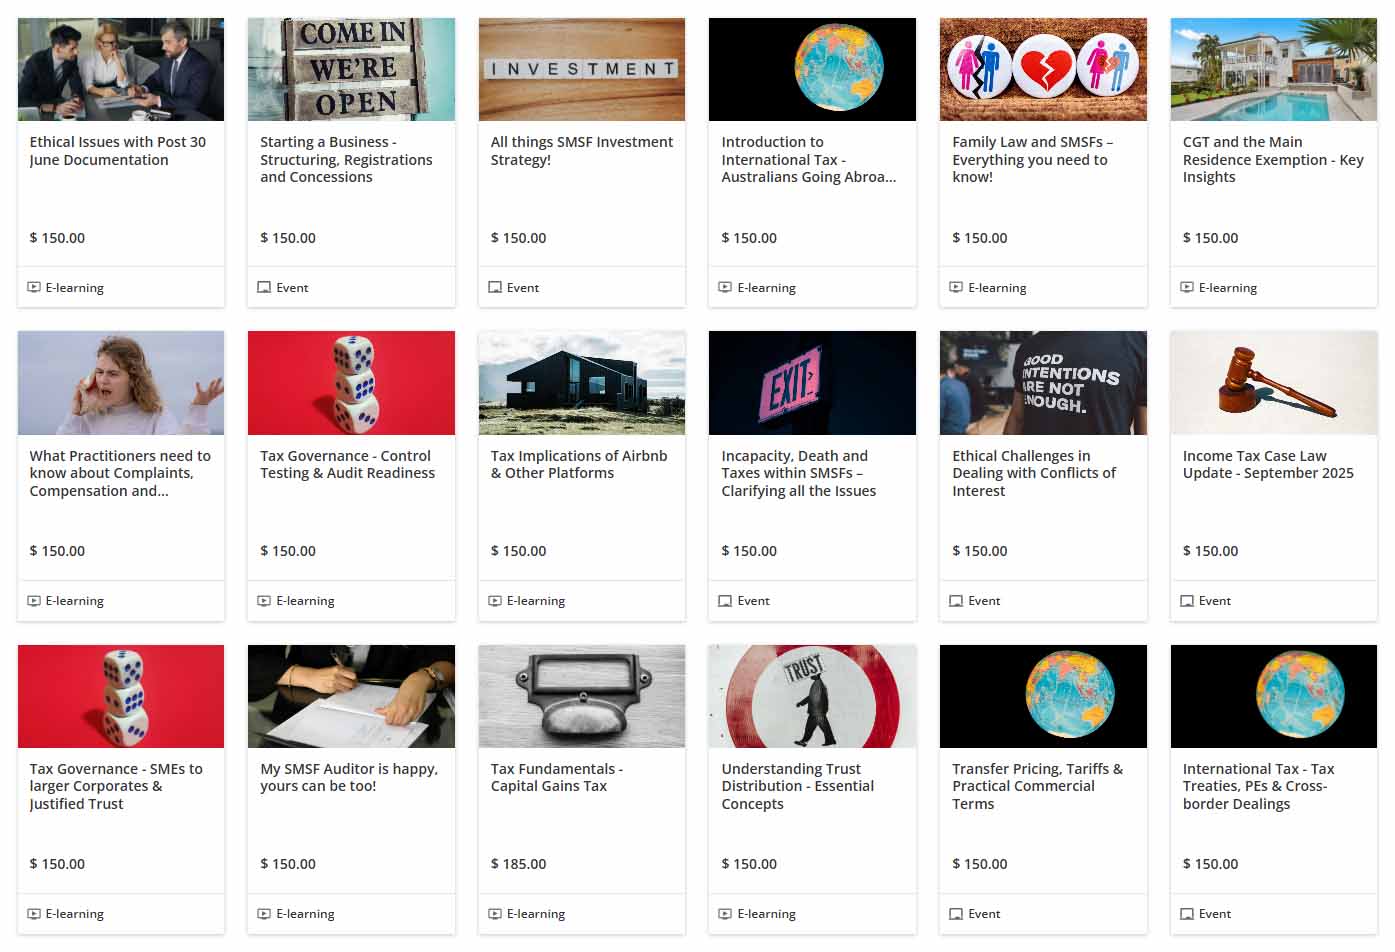The width and height of the screenshot is (1395, 952).
Task: Click Event icon under SMSF Investment Strategy card
Action: pos(495,288)
